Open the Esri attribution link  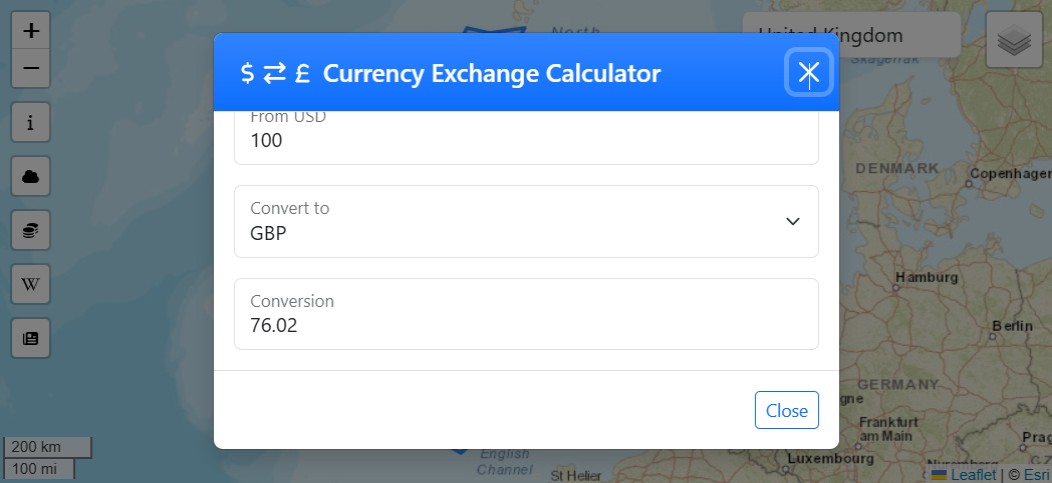tap(1035, 475)
